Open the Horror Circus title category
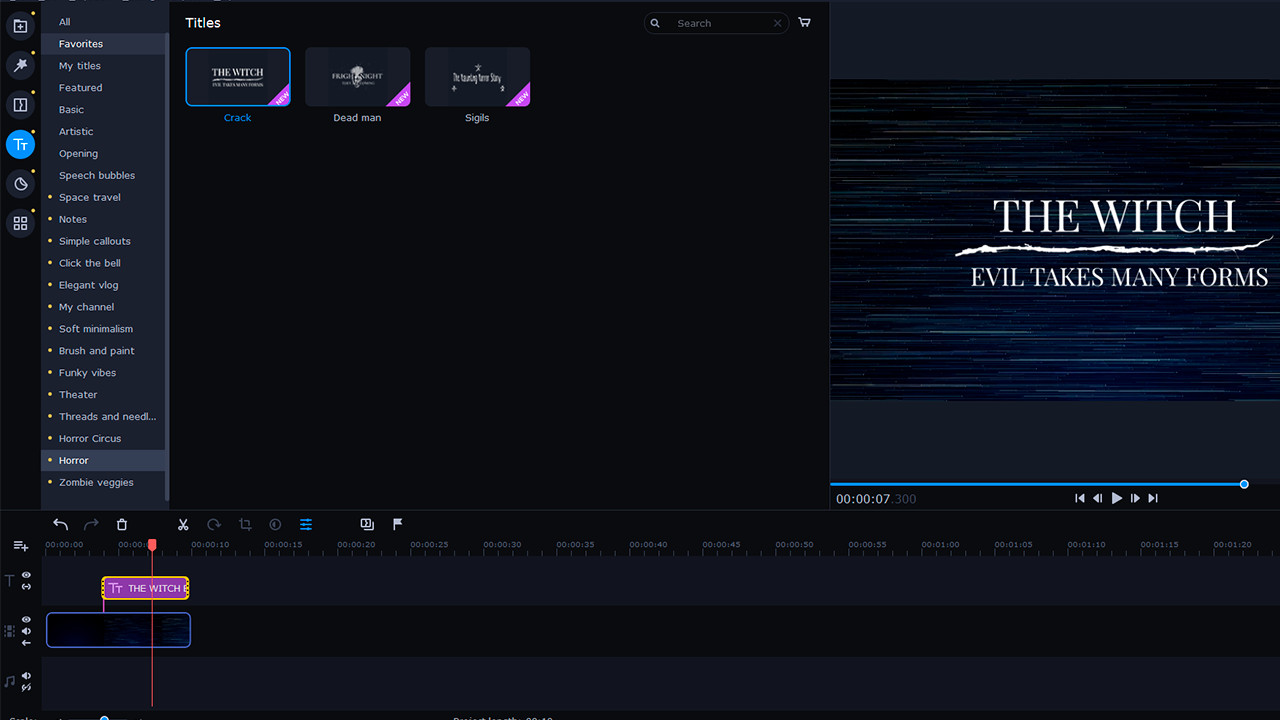The width and height of the screenshot is (1280, 720). (90, 438)
